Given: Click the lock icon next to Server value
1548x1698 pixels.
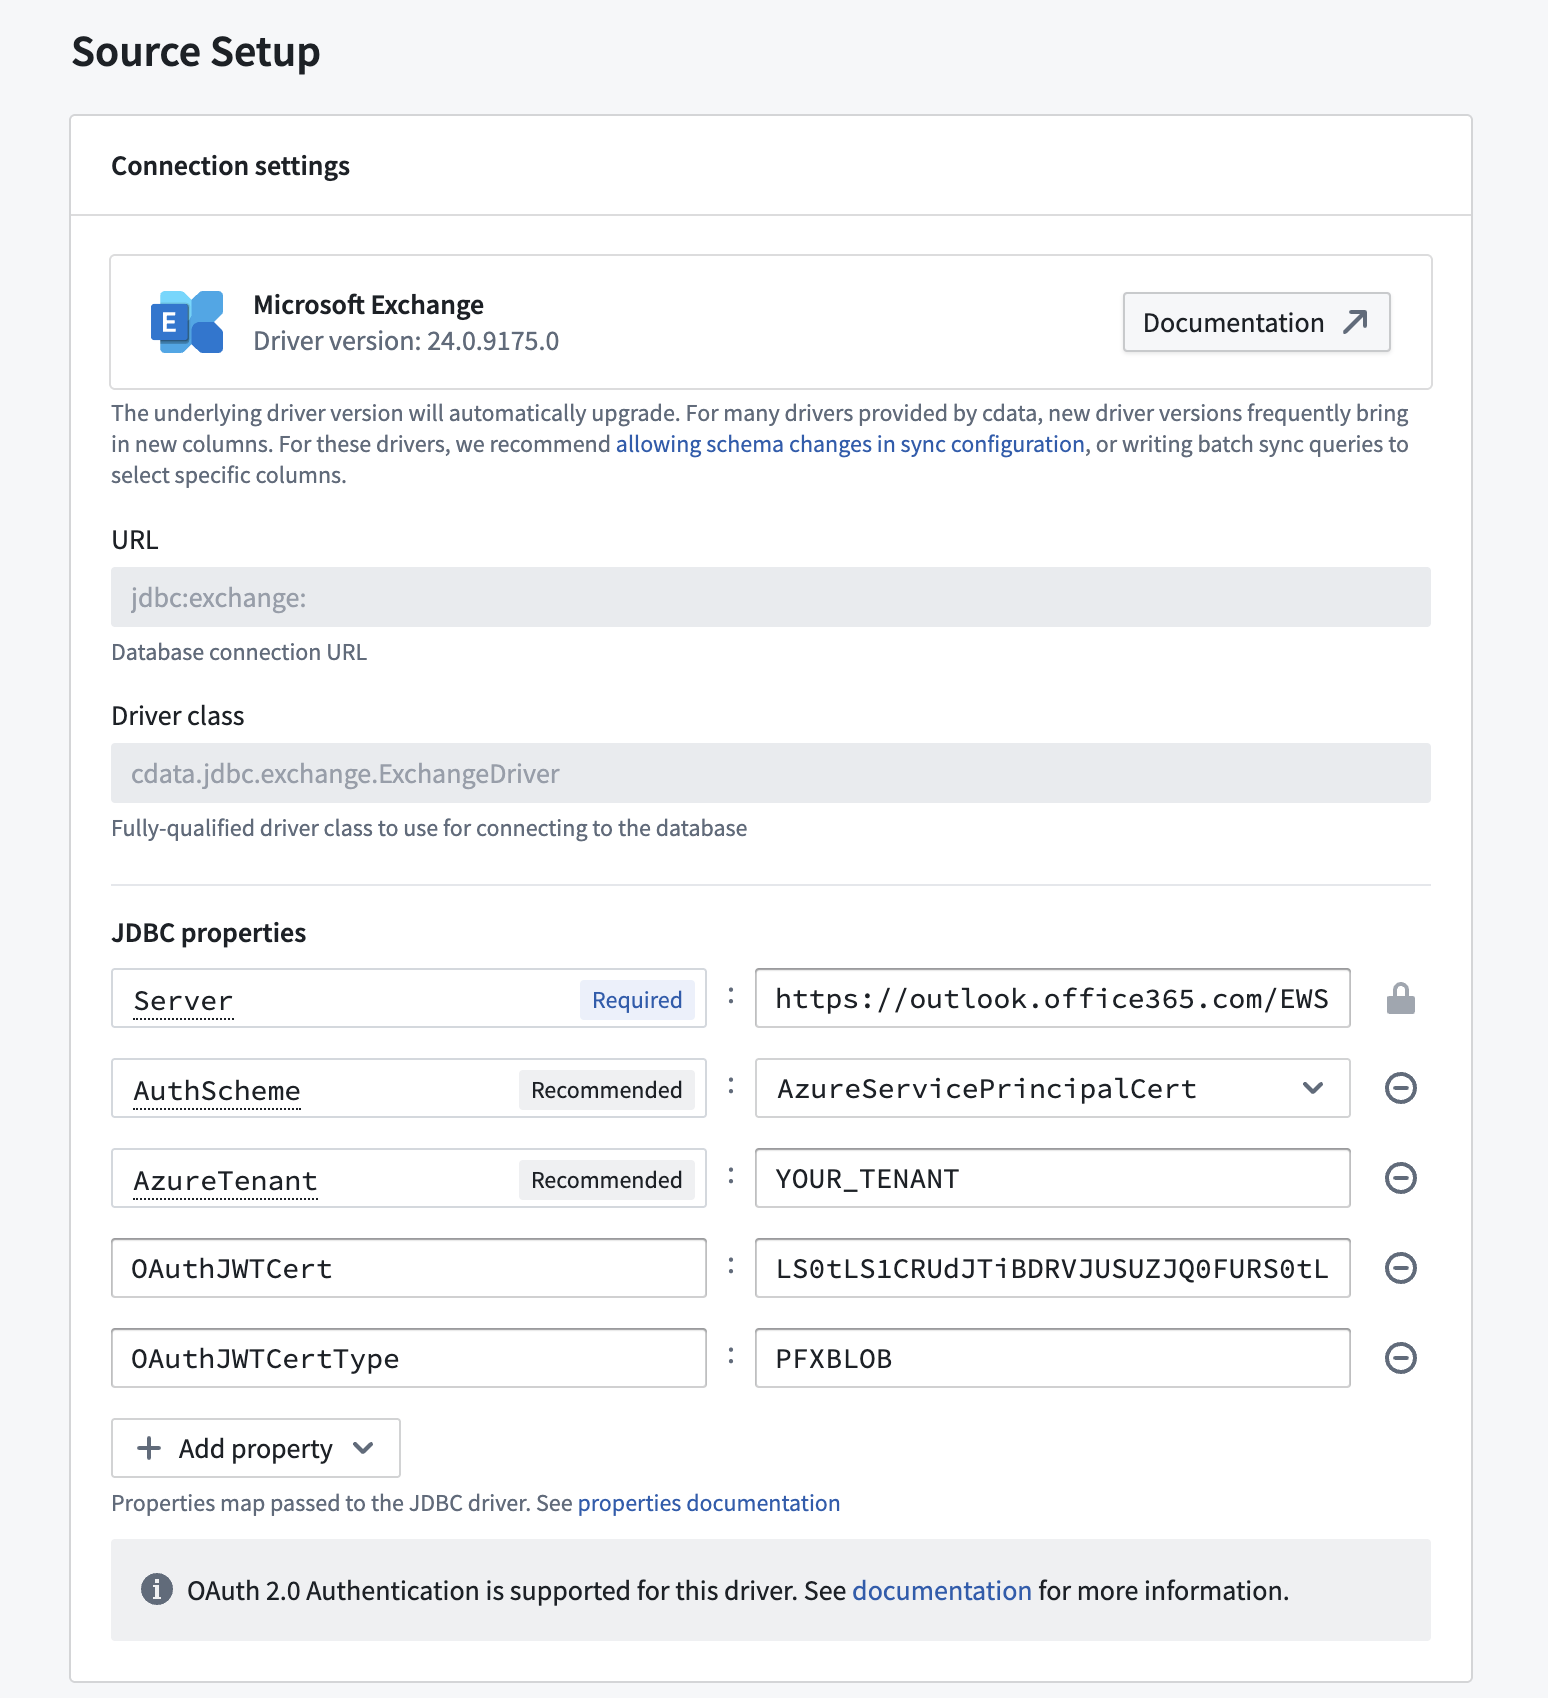Looking at the screenshot, I should pyautogui.click(x=1400, y=997).
